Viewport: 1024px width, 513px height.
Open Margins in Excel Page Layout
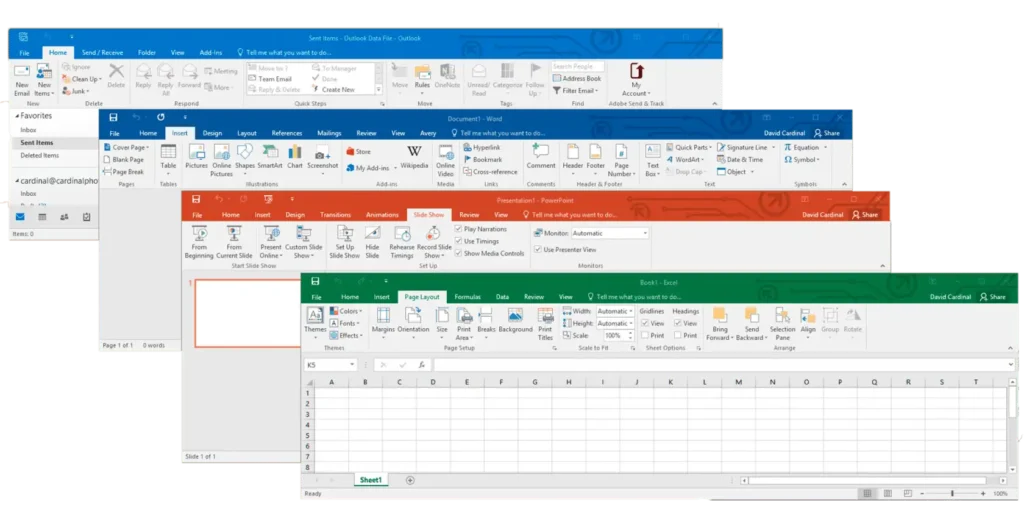tap(383, 324)
